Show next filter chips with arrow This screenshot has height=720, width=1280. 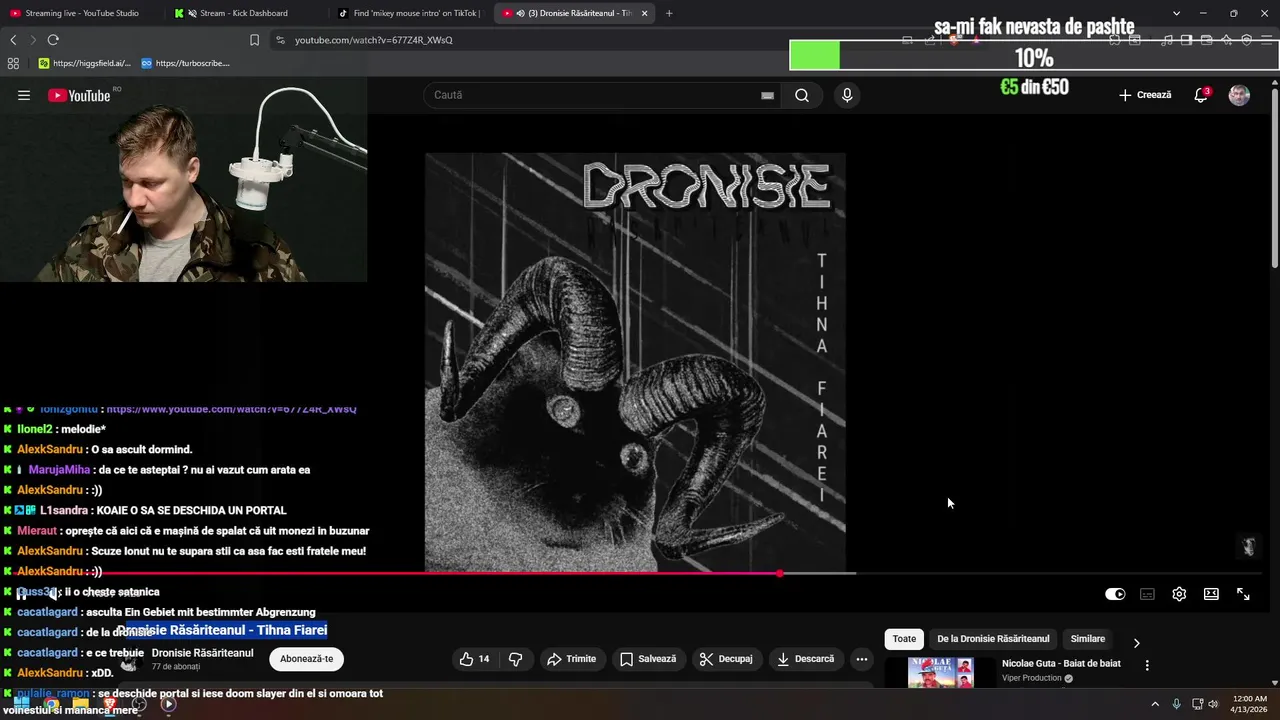1136,642
